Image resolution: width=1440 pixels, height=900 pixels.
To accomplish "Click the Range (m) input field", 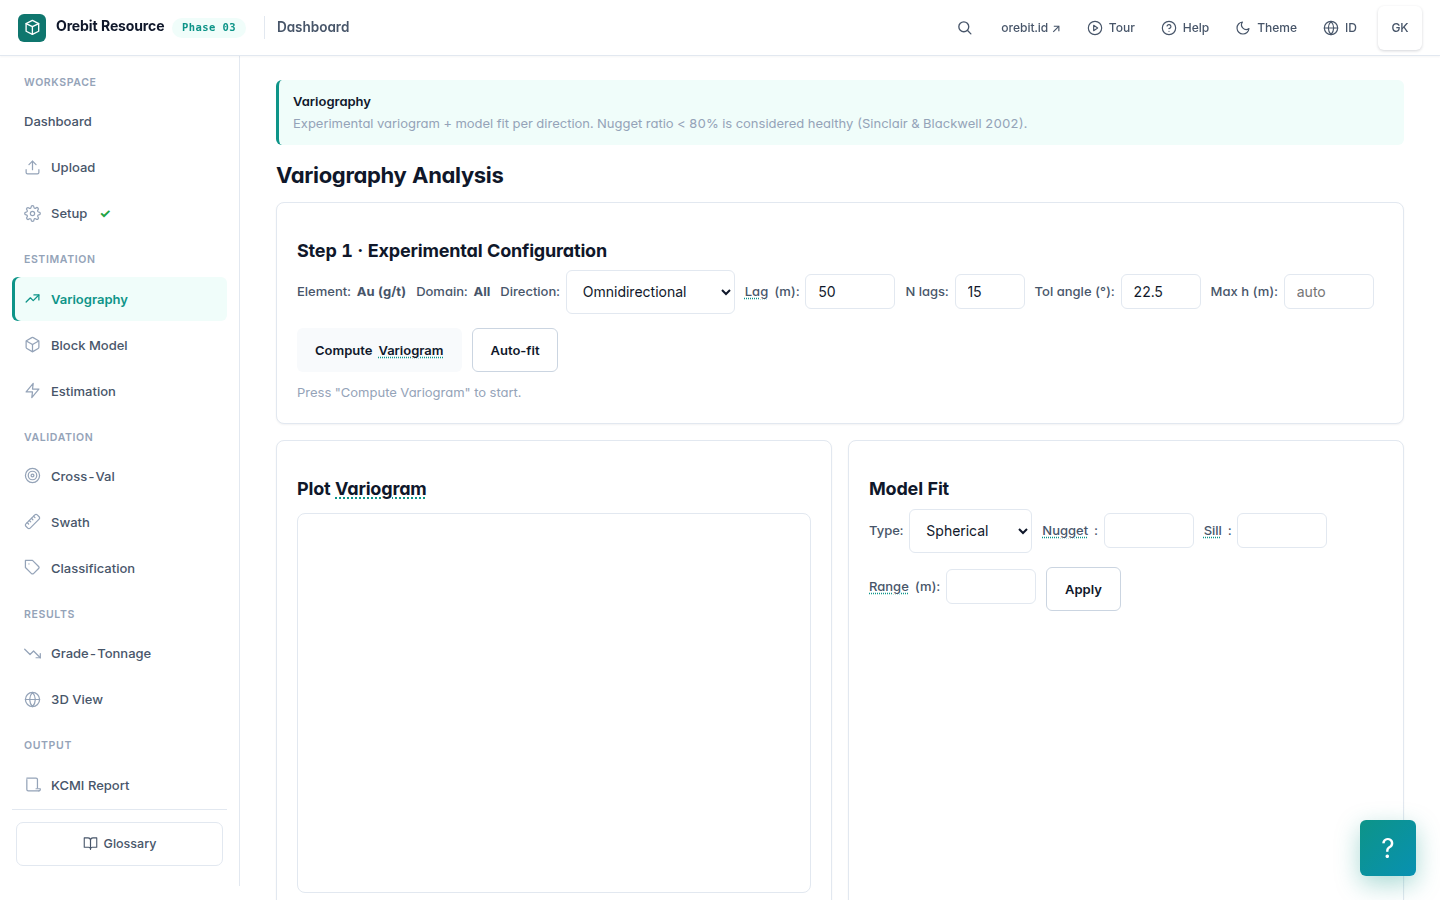I will [x=991, y=587].
